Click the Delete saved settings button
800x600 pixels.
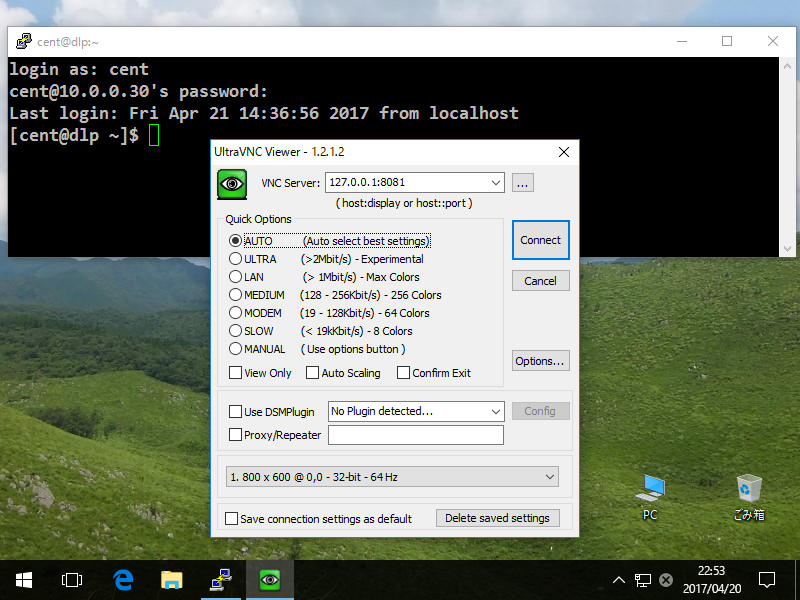[497, 518]
